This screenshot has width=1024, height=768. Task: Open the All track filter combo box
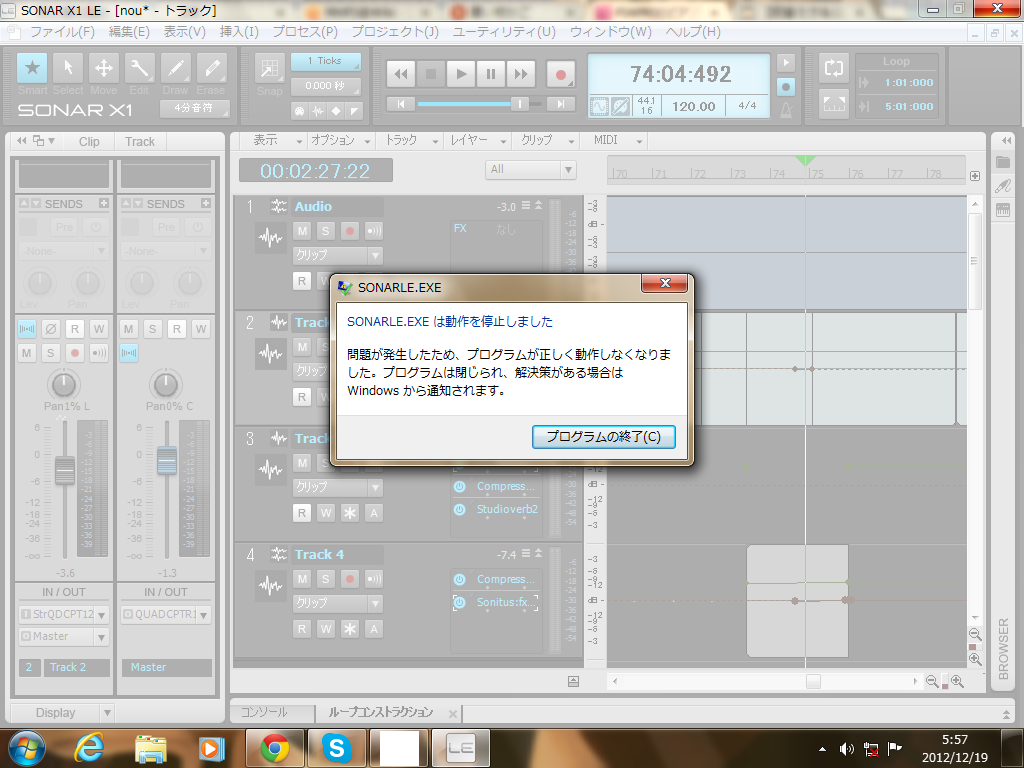tap(530, 170)
